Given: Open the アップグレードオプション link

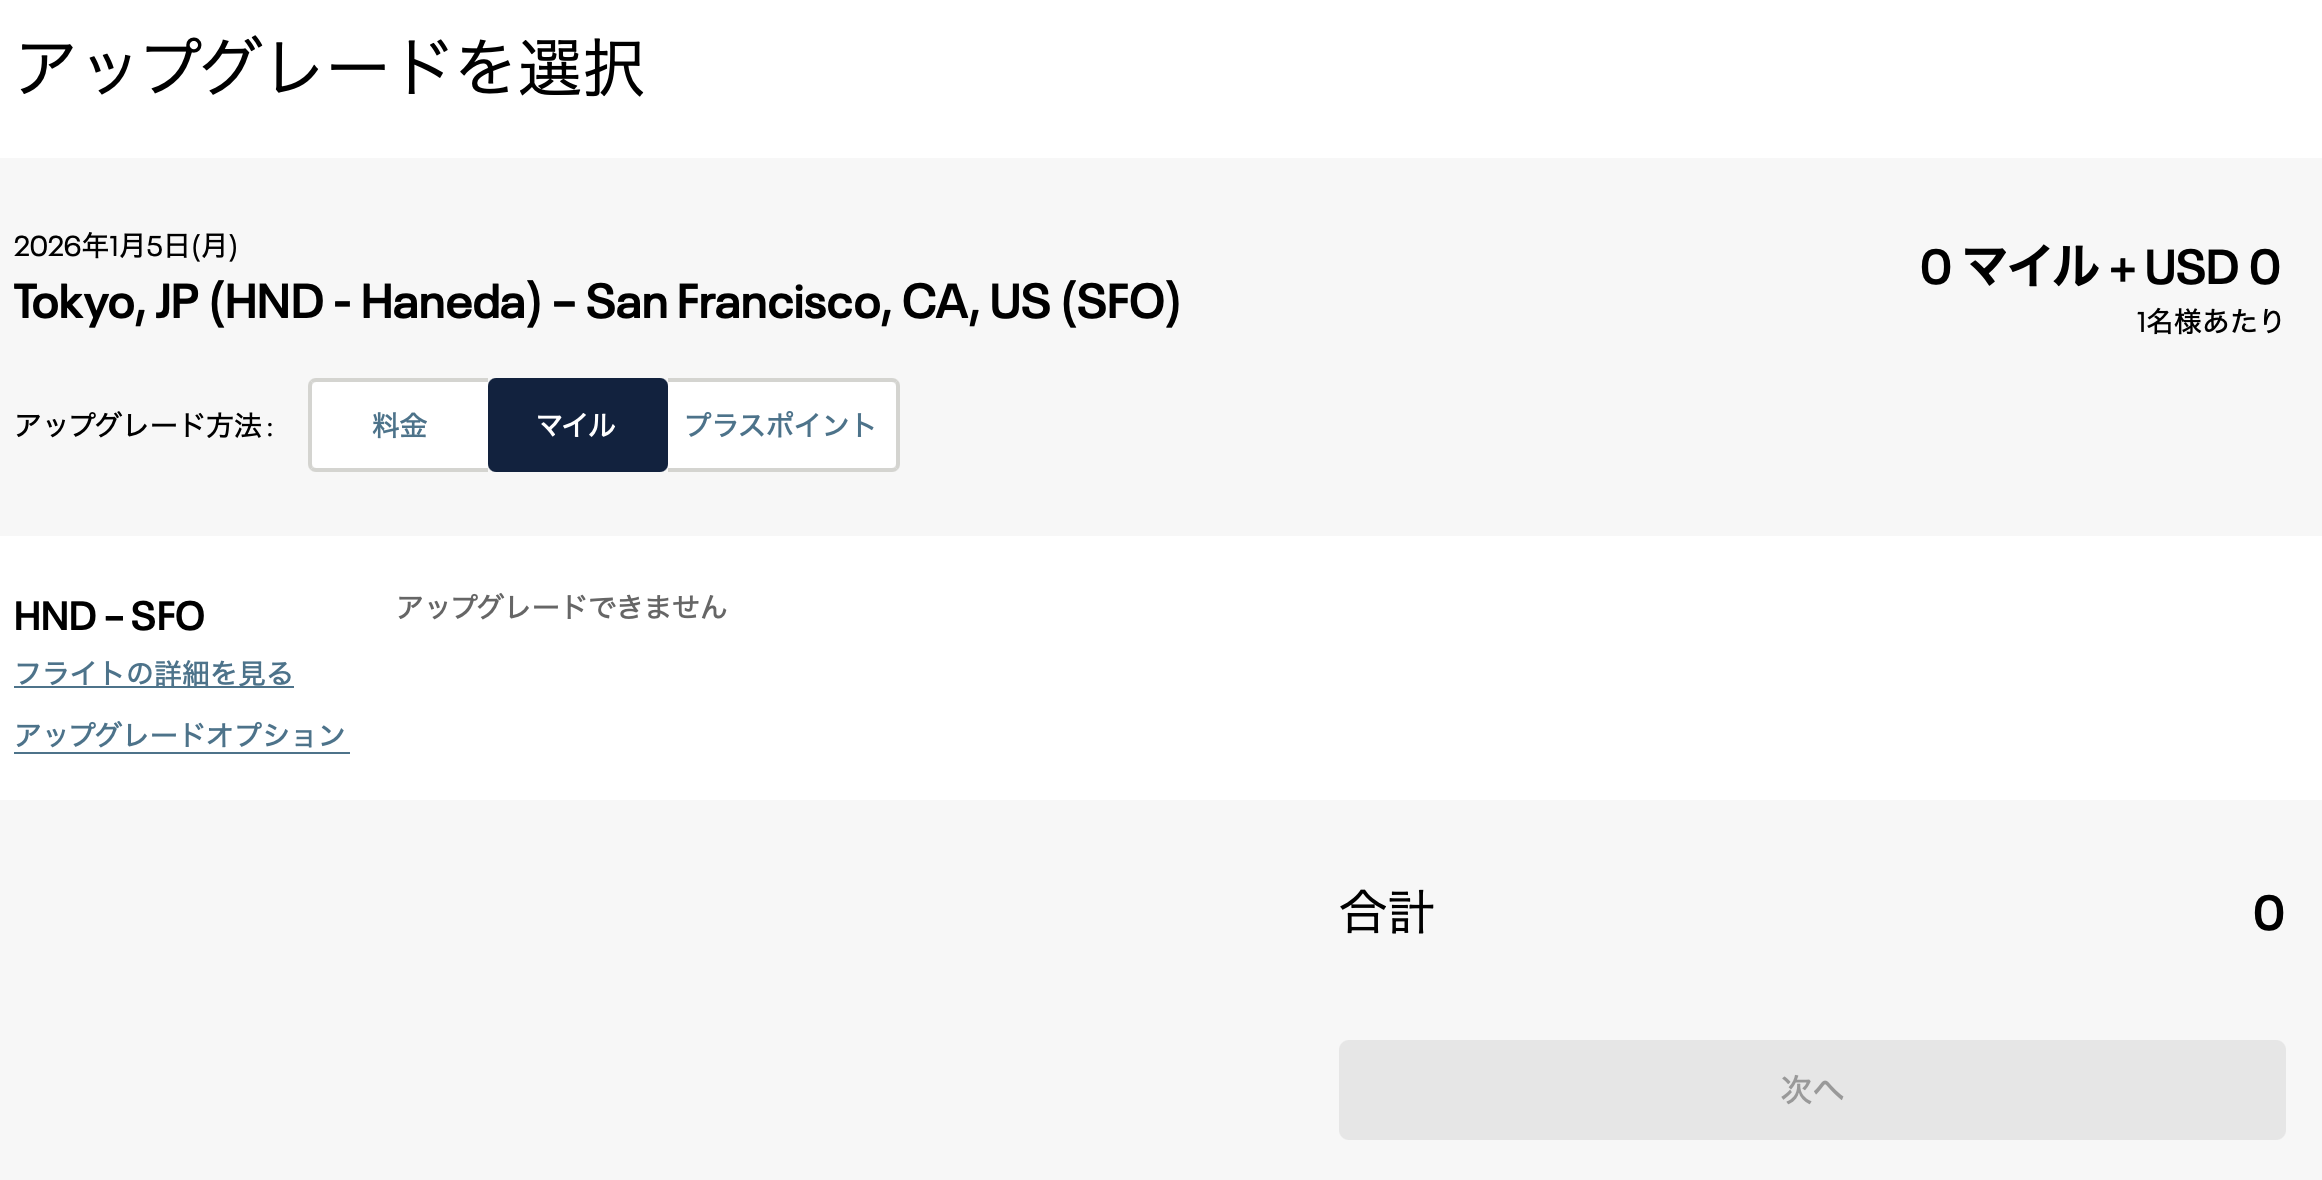Looking at the screenshot, I should pyautogui.click(x=181, y=735).
